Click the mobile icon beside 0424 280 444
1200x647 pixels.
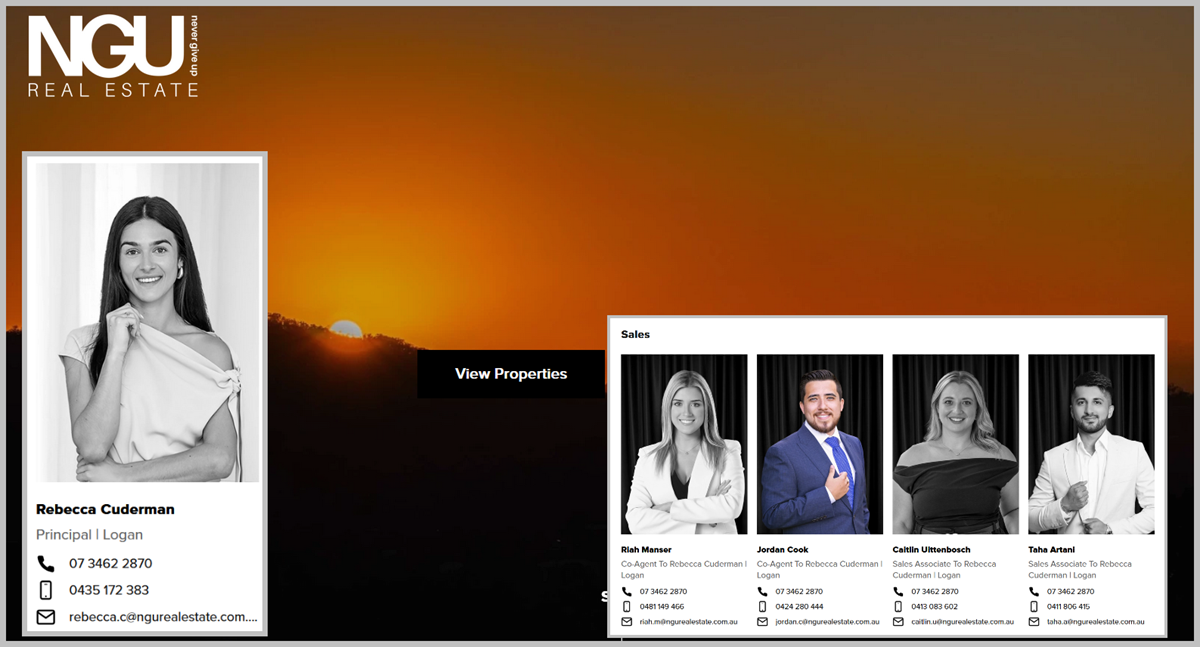point(763,606)
